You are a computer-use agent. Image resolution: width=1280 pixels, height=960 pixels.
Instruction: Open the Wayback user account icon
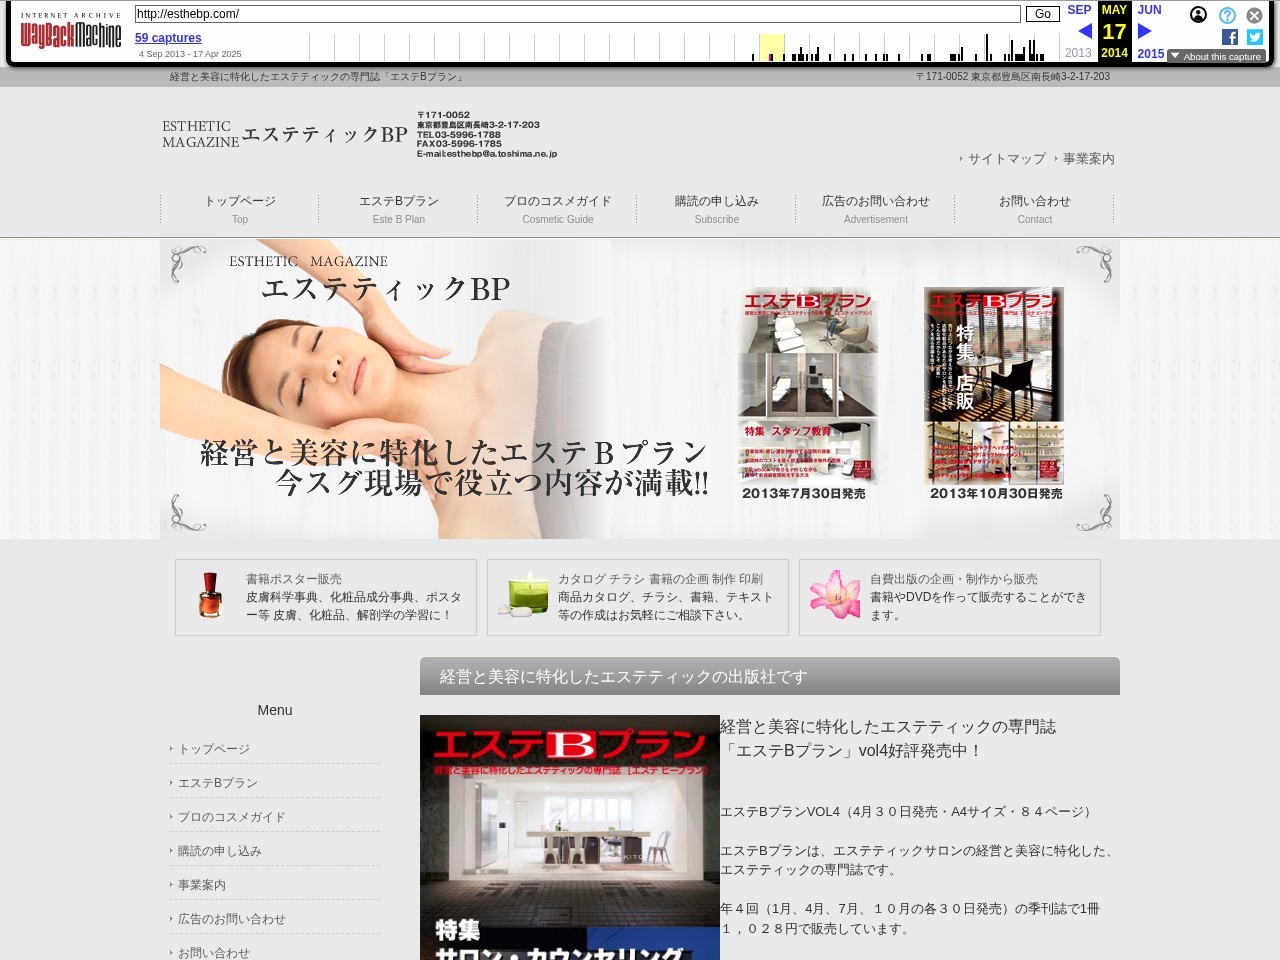1198,15
